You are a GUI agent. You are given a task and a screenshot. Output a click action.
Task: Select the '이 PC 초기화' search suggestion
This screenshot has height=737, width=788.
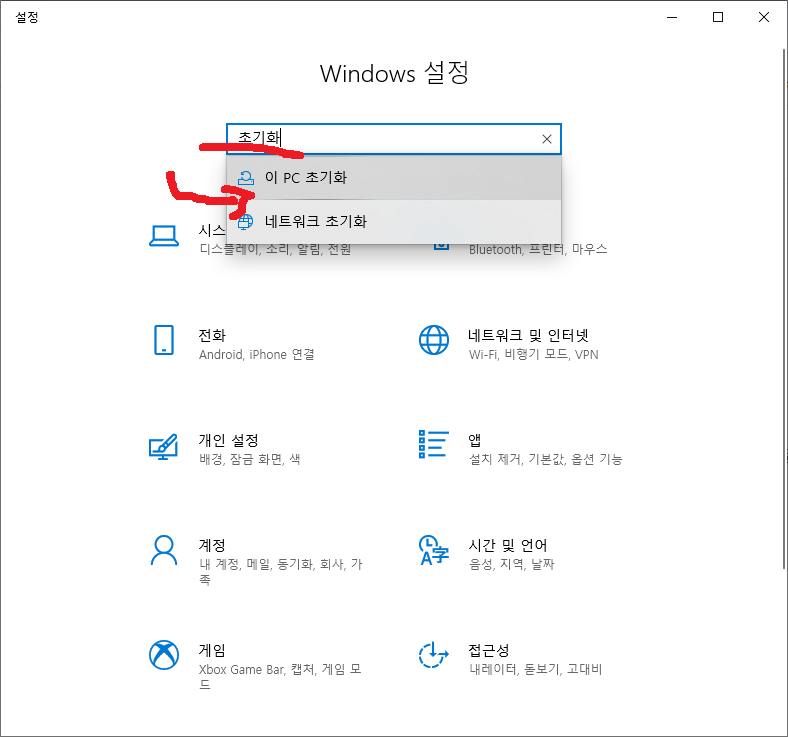tap(393, 178)
